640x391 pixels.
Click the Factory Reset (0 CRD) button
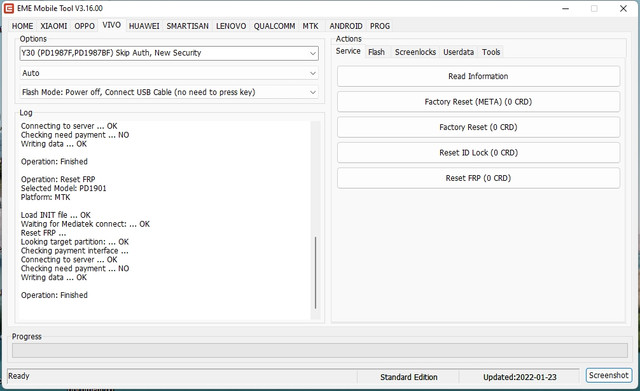tap(478, 127)
